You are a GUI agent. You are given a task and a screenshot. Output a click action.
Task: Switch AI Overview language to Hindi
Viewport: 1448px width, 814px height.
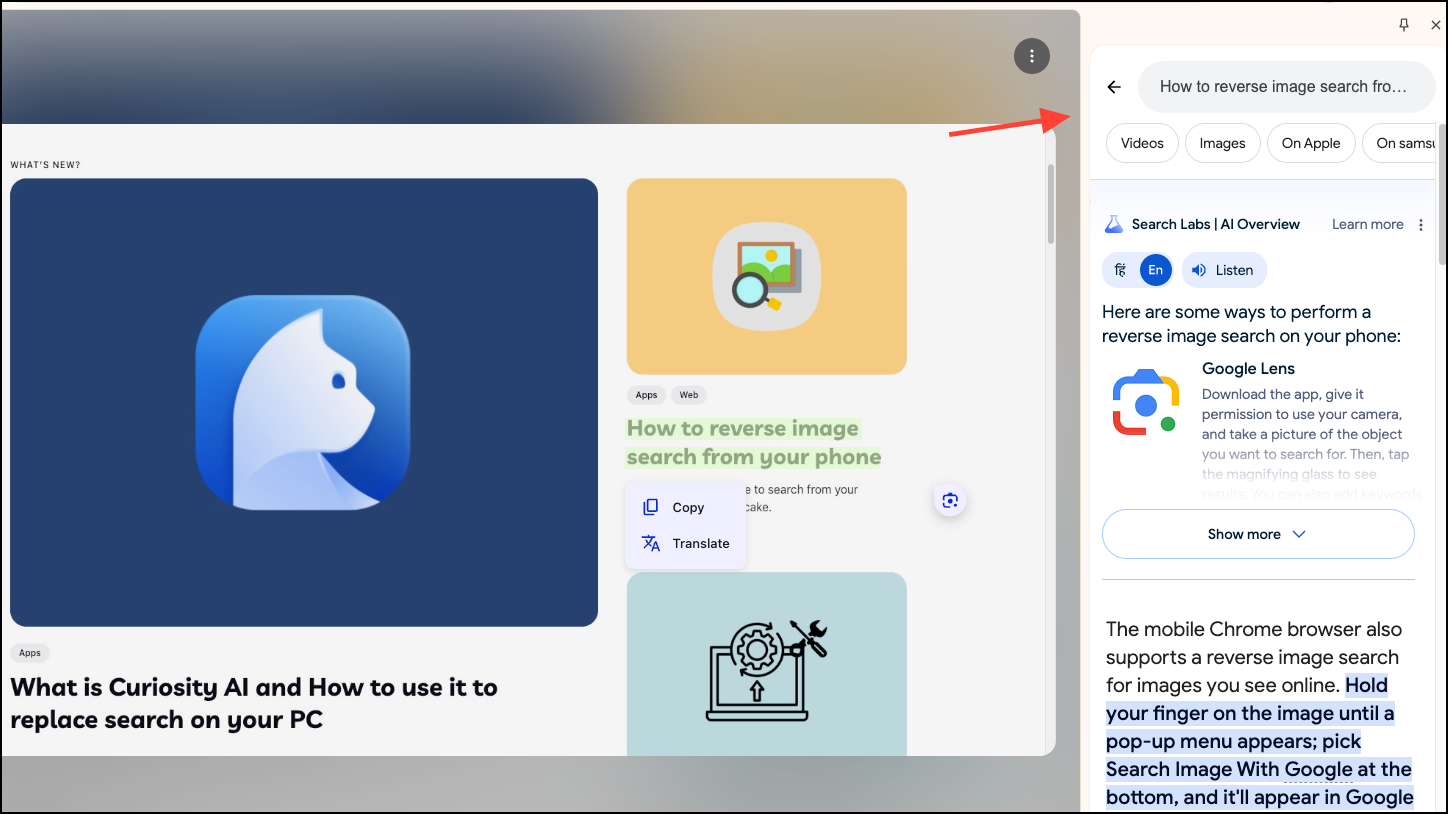1121,270
